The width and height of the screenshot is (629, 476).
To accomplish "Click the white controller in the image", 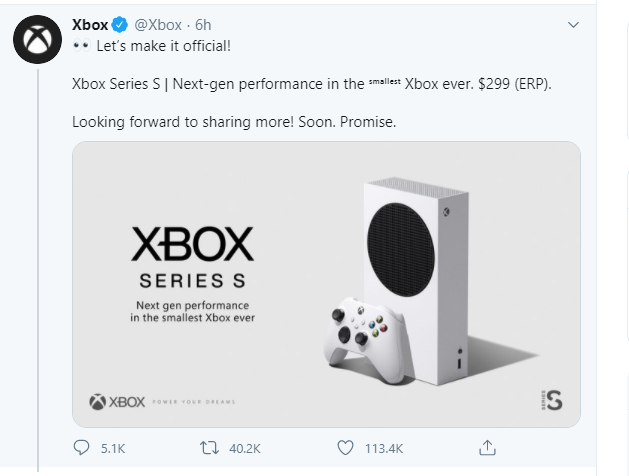I will click(x=362, y=339).
